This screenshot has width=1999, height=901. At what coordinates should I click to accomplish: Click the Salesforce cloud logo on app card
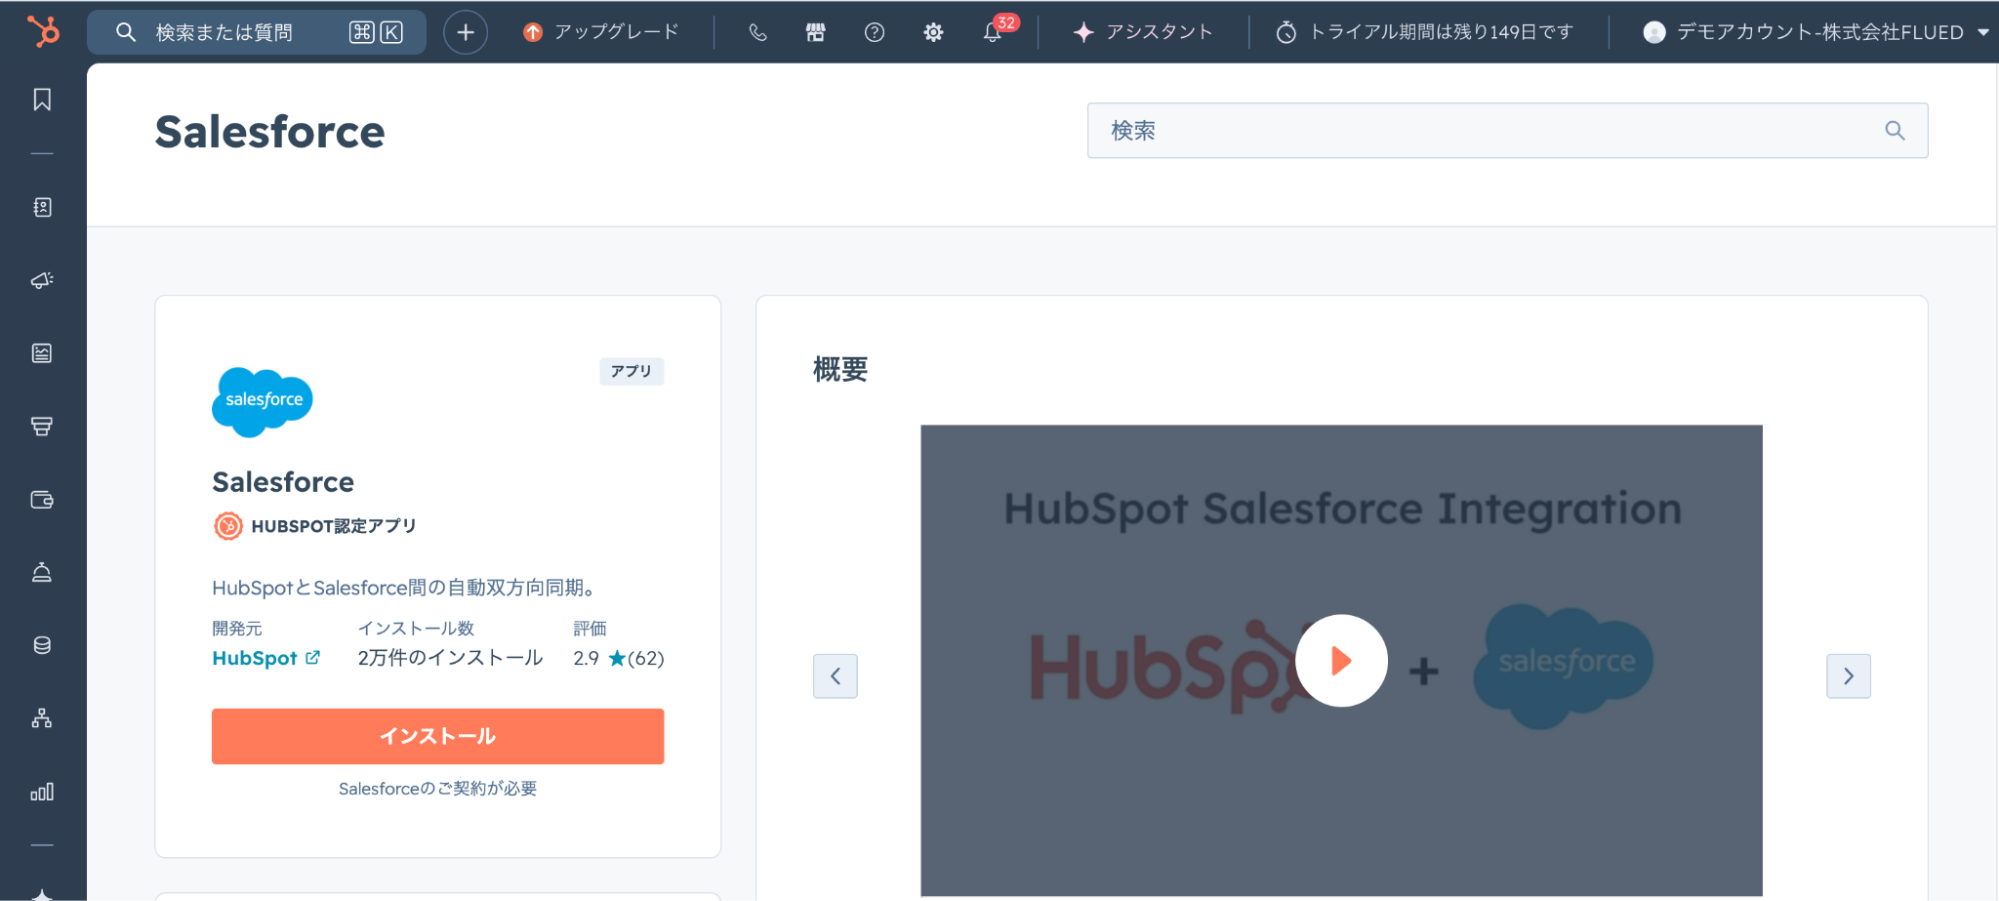coord(262,402)
